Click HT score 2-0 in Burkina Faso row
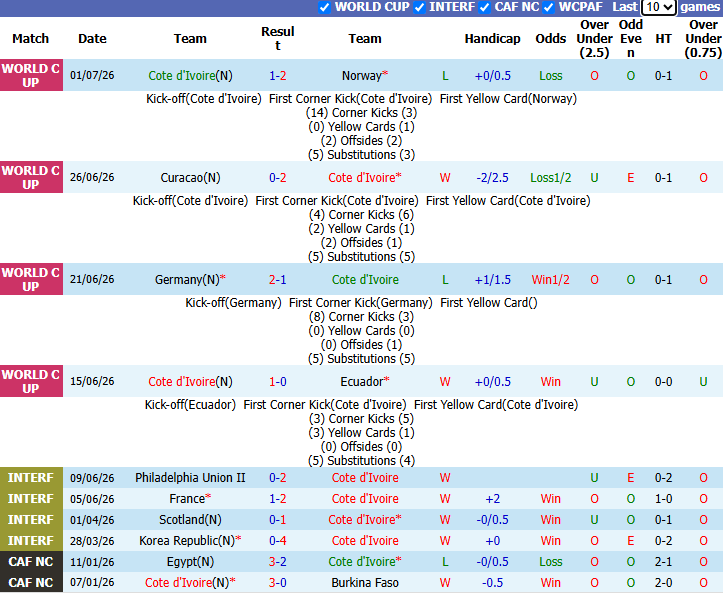This screenshot has width=723, height=593. (x=664, y=582)
